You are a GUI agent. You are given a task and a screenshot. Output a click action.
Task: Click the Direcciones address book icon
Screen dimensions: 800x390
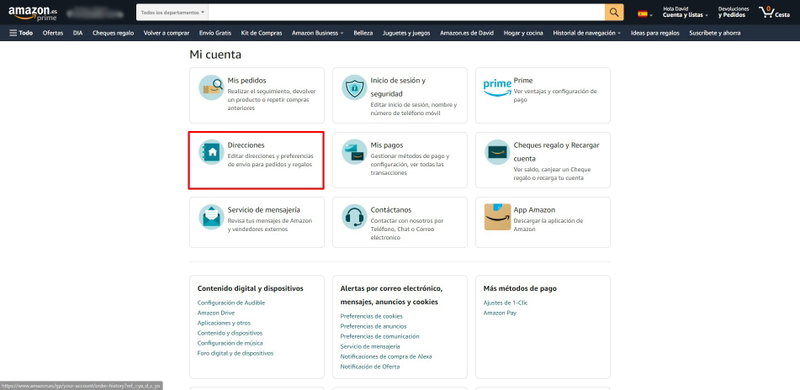click(211, 152)
